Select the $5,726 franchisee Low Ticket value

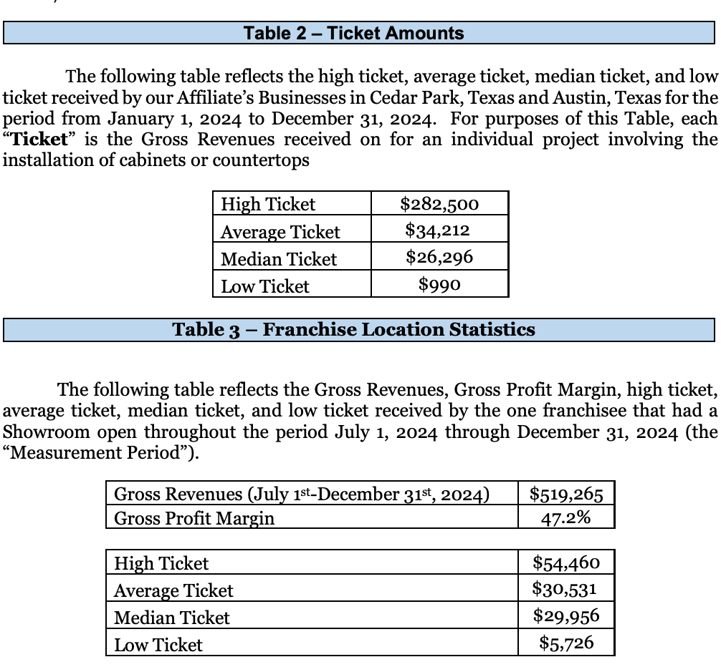tap(568, 644)
